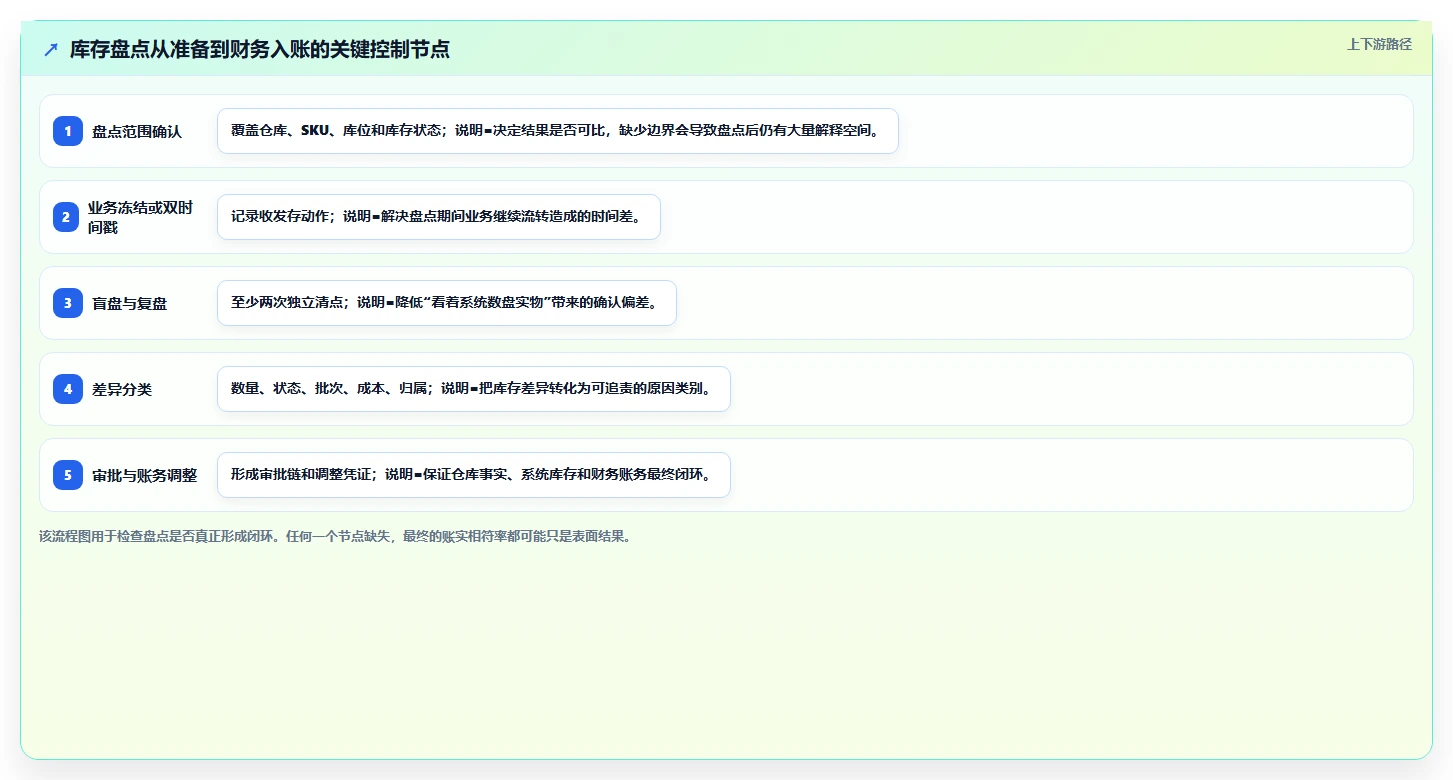
Task: Select step number badge 3
Action: 68,303
